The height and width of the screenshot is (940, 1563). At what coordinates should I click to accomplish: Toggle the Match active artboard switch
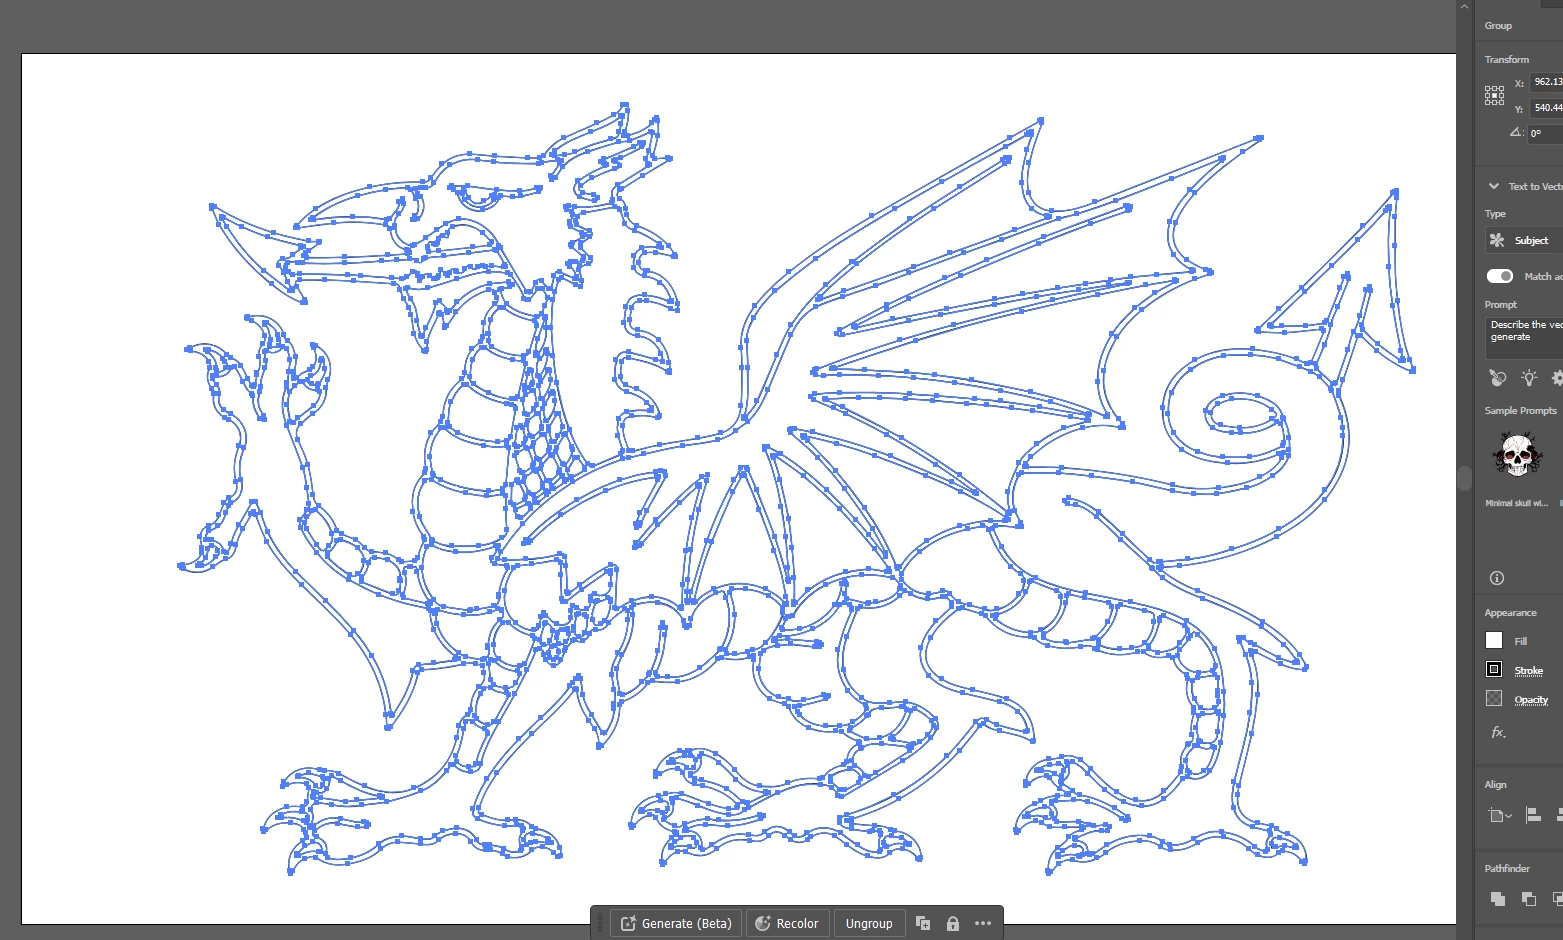tap(1499, 276)
